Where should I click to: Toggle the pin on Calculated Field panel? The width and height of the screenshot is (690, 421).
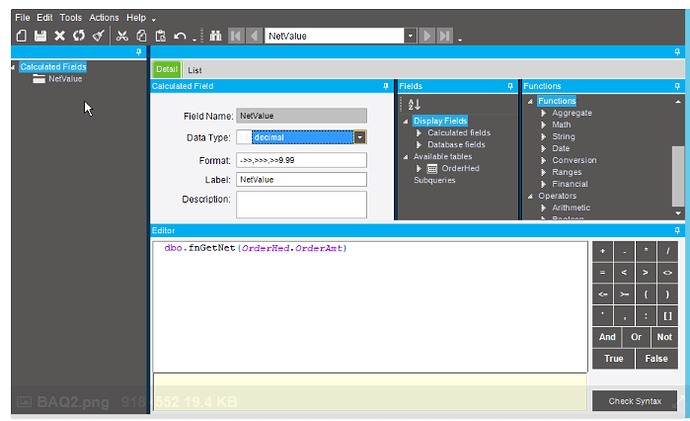pyautogui.click(x=386, y=86)
